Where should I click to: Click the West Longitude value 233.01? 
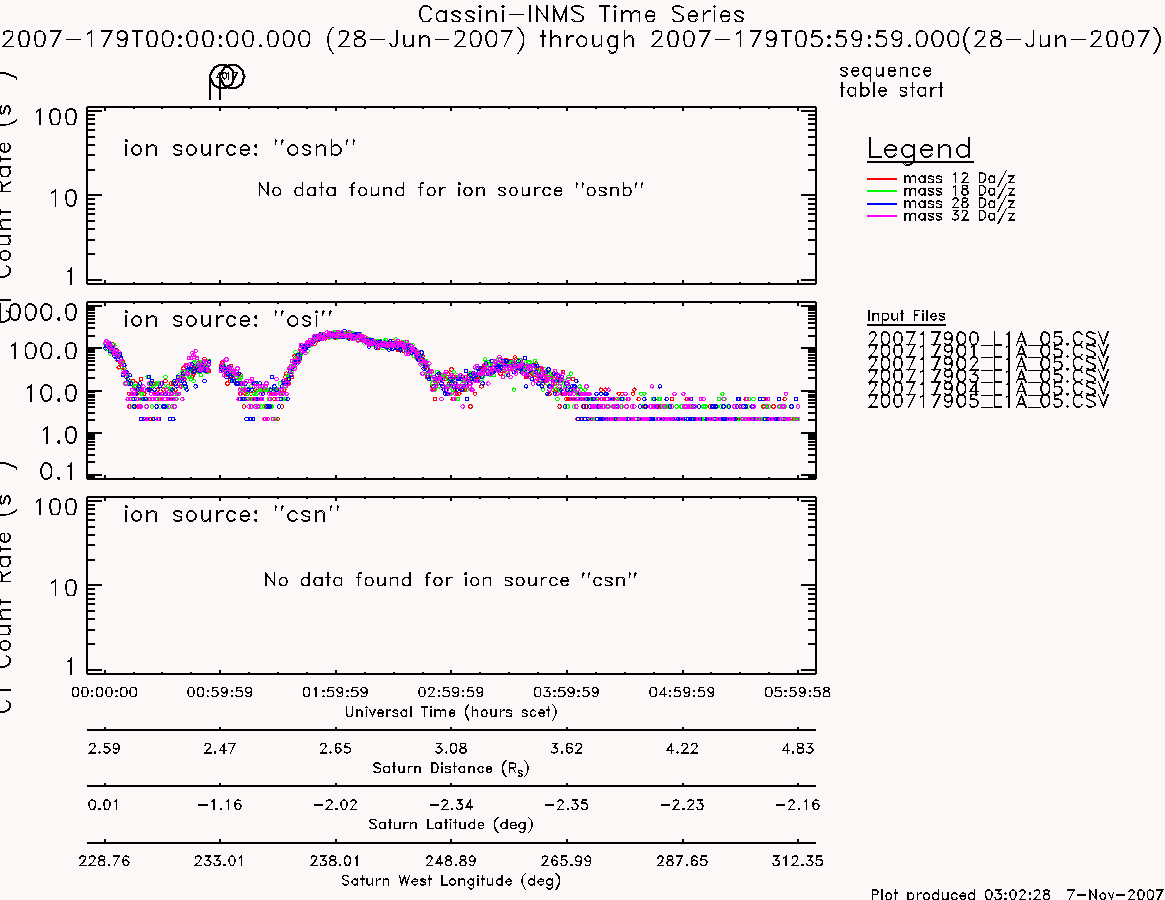pyautogui.click(x=219, y=861)
